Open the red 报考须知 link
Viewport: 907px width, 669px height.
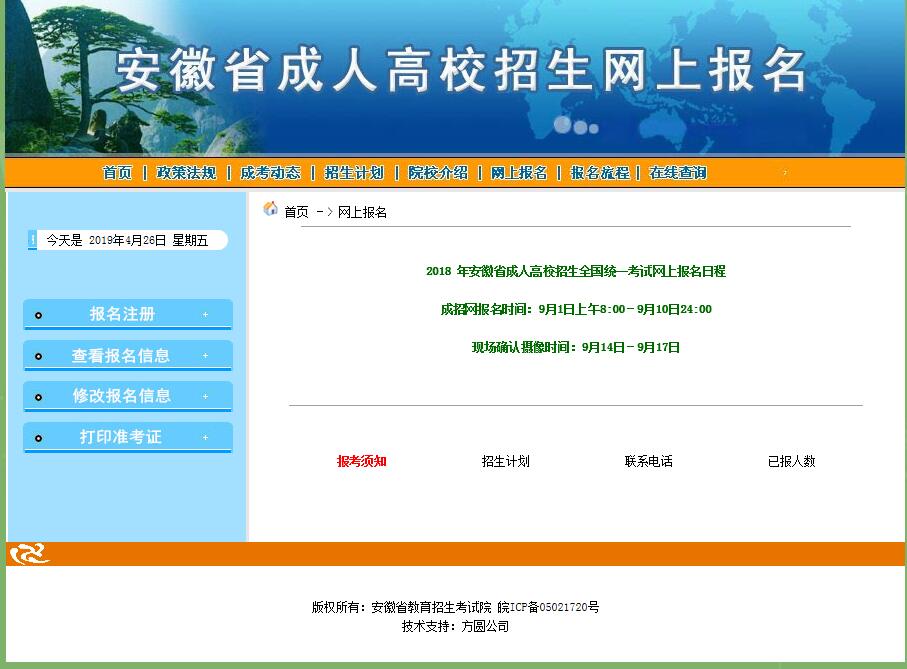click(362, 461)
